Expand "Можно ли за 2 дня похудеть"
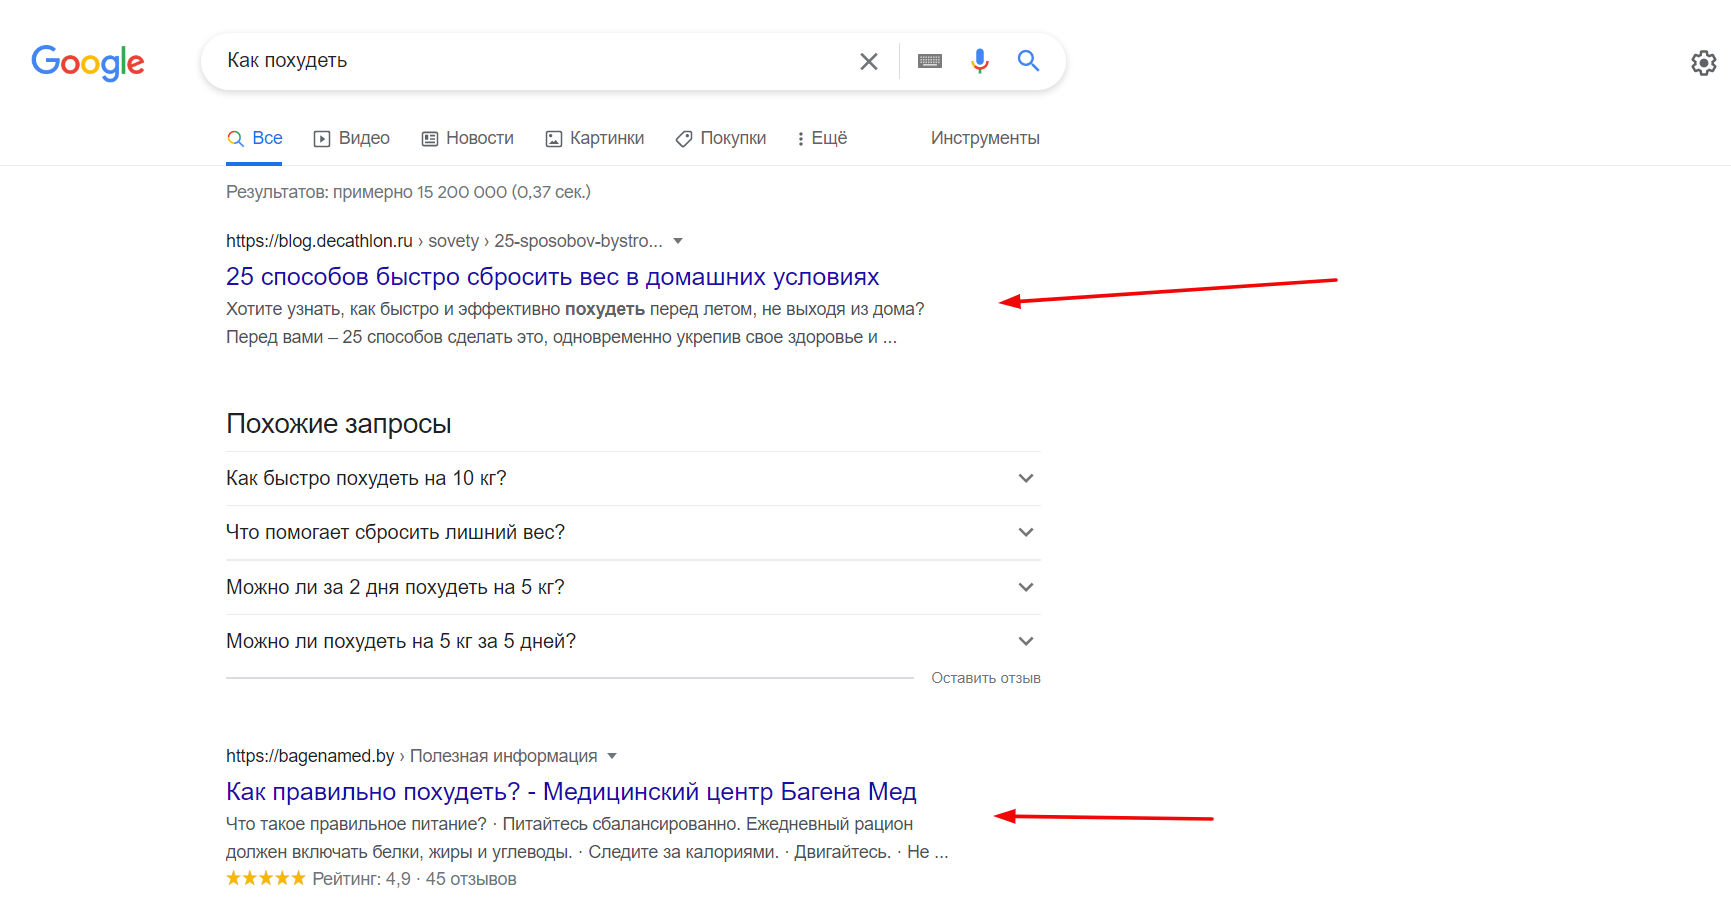The image size is (1731, 916). point(633,587)
